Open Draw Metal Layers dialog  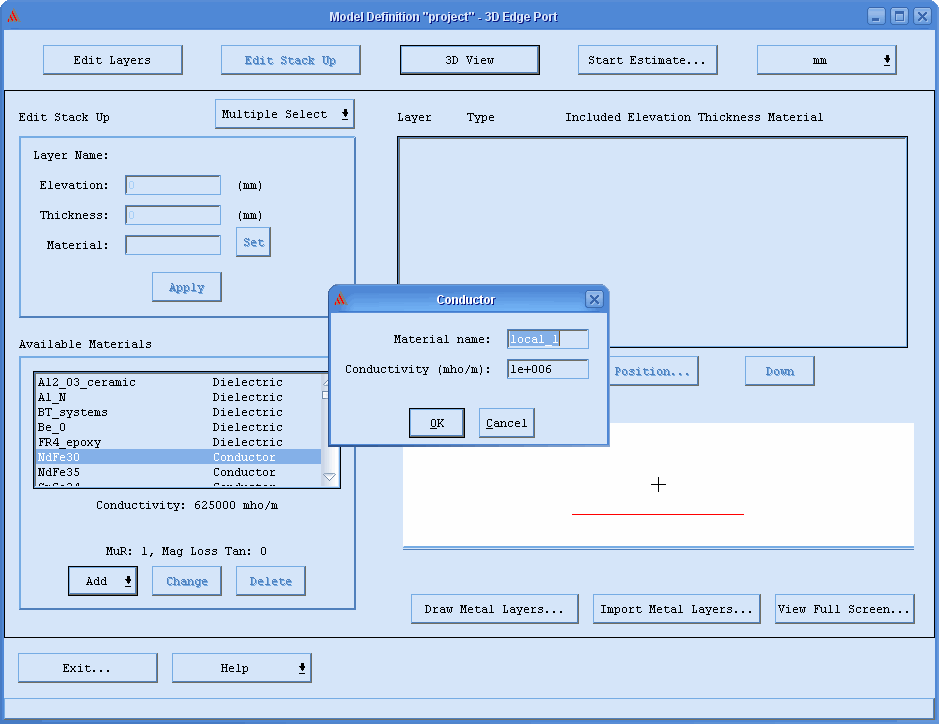tap(495, 609)
